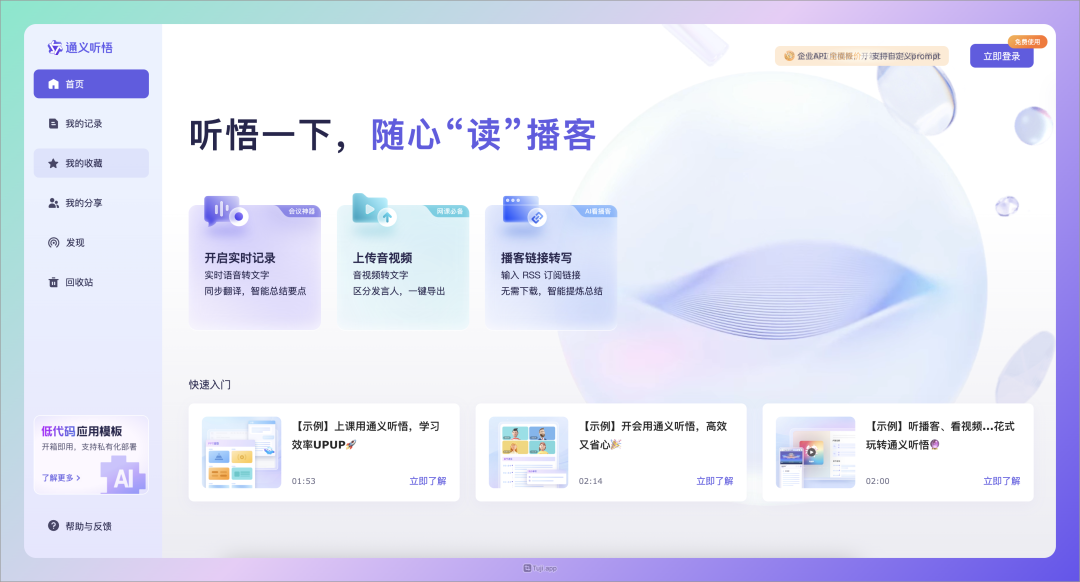Click the link icon on 播客链接转写 card
Image resolution: width=1080 pixels, height=582 pixels.
(x=524, y=211)
